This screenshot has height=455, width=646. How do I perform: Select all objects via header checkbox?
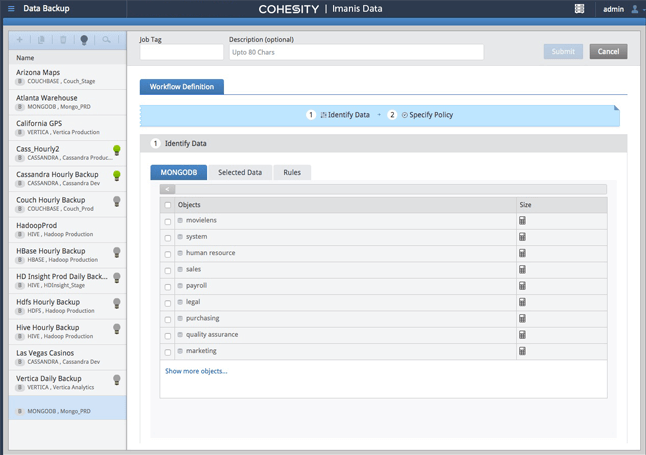(168, 205)
